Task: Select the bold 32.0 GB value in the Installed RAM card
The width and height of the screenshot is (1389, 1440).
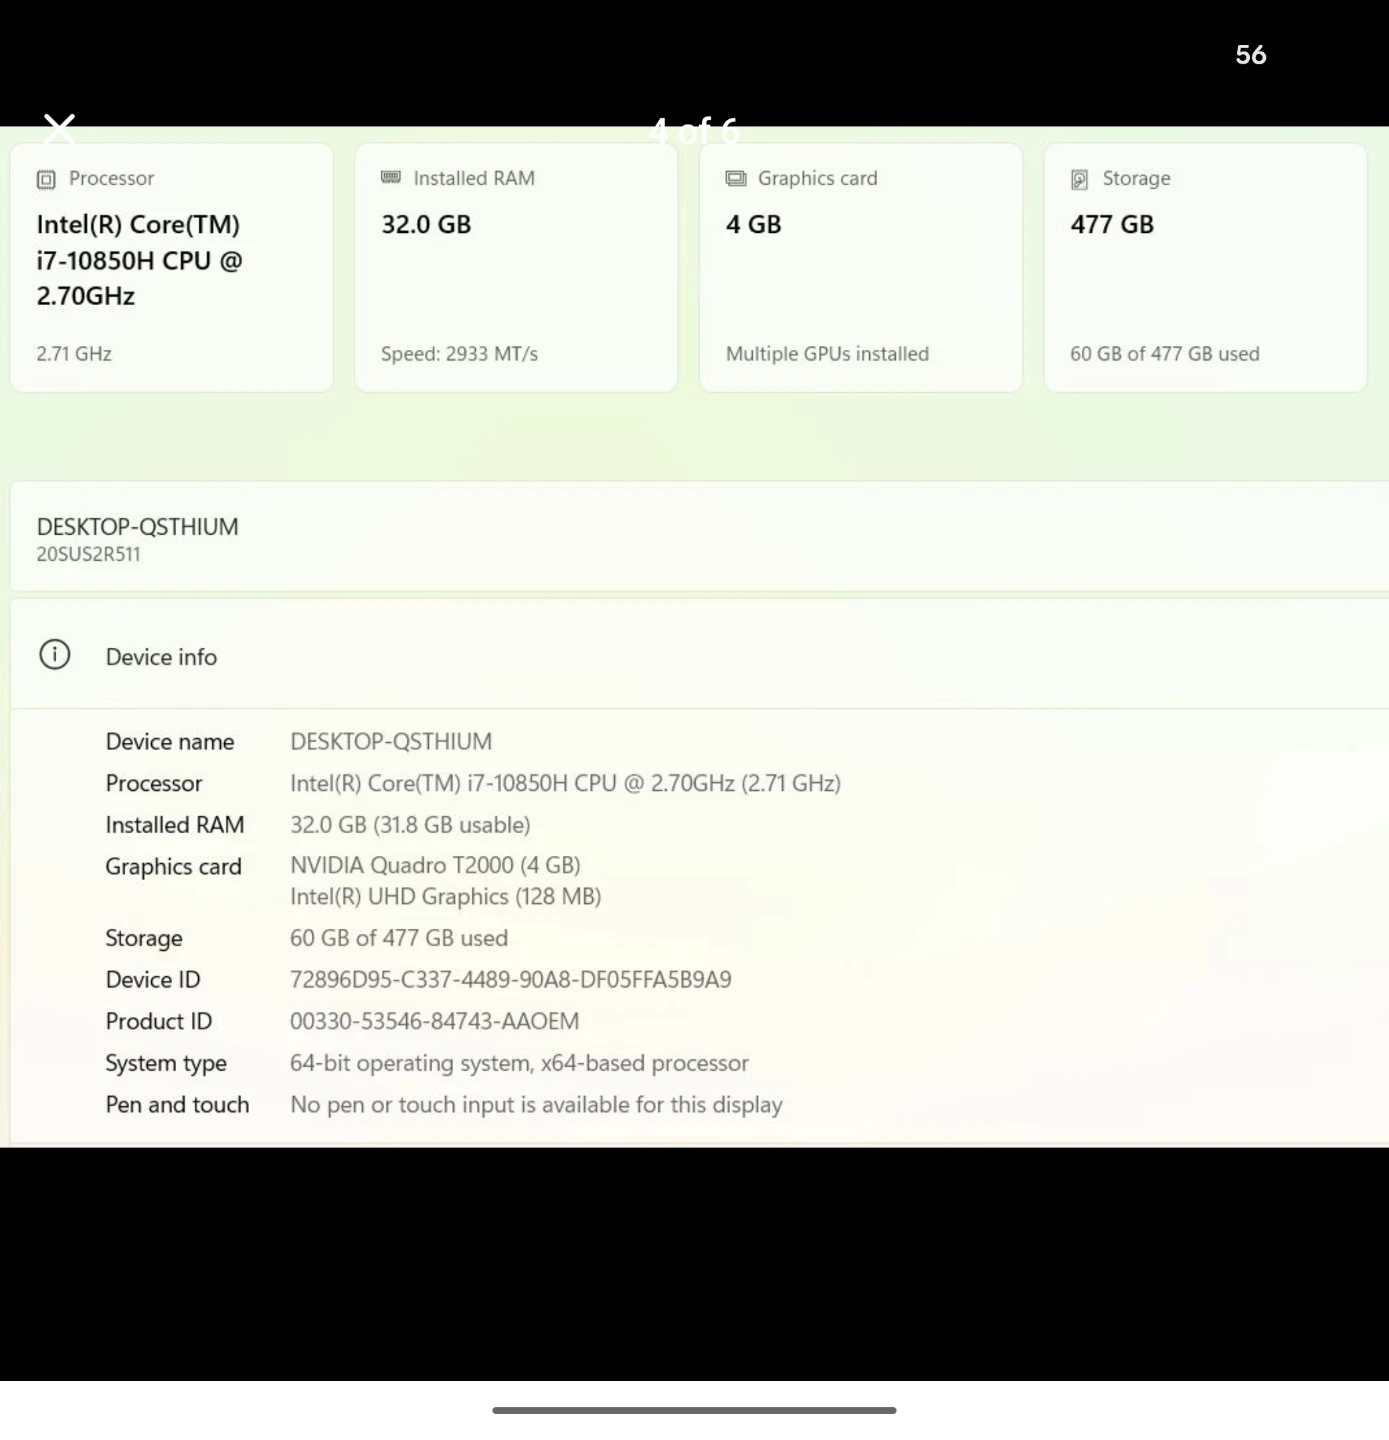Action: [426, 225]
